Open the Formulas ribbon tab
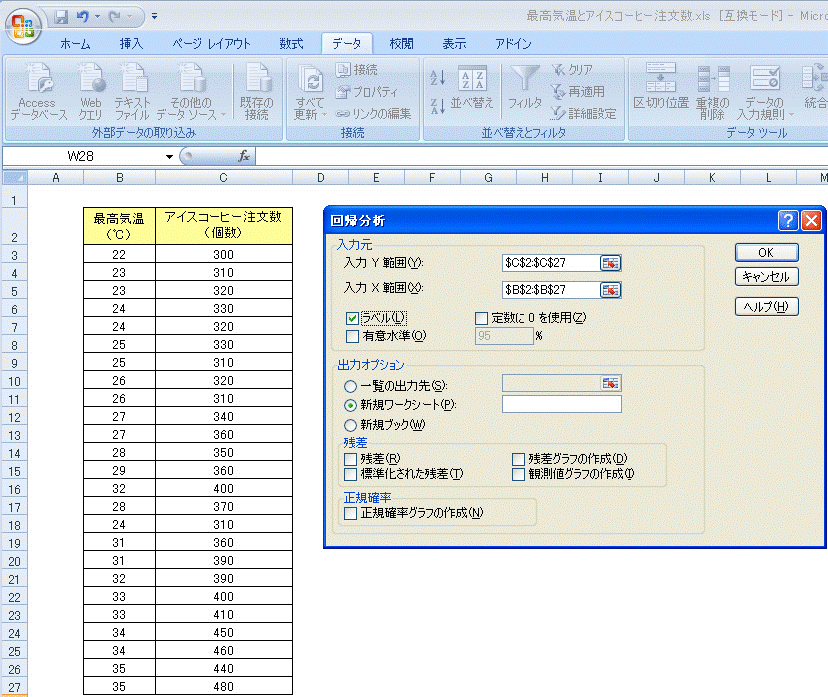 pos(291,44)
